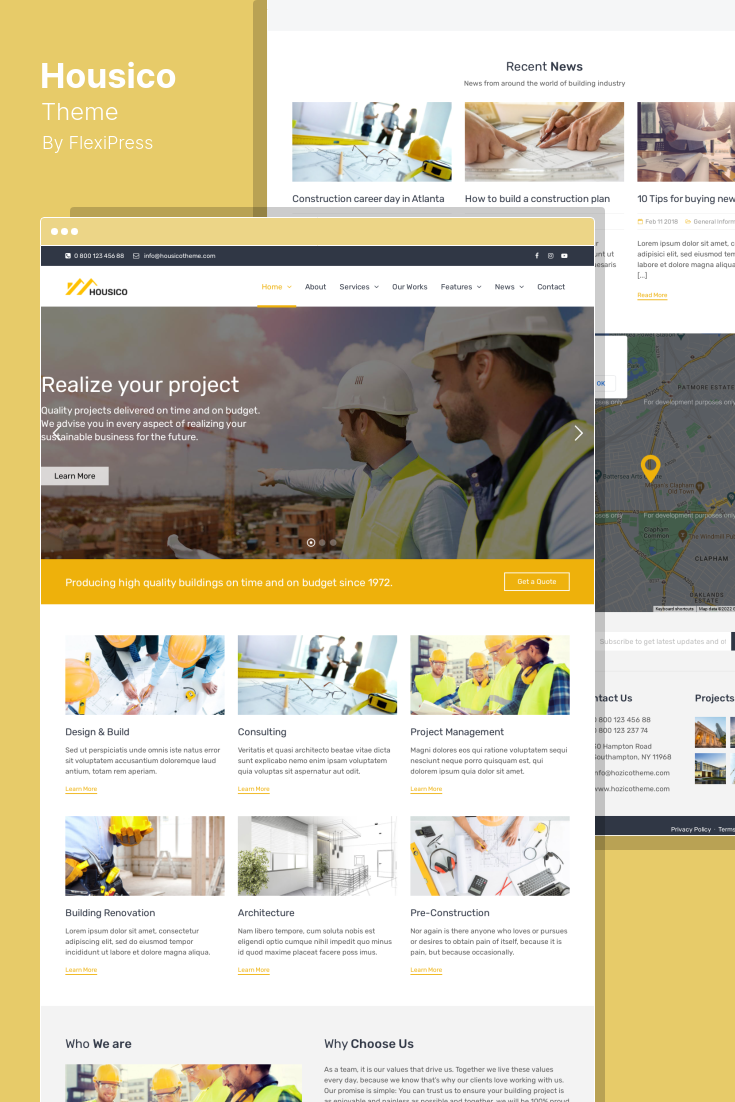Click www.hozicotheme.com in footer
Viewport: 735px width, 1102px height.
tap(632, 789)
